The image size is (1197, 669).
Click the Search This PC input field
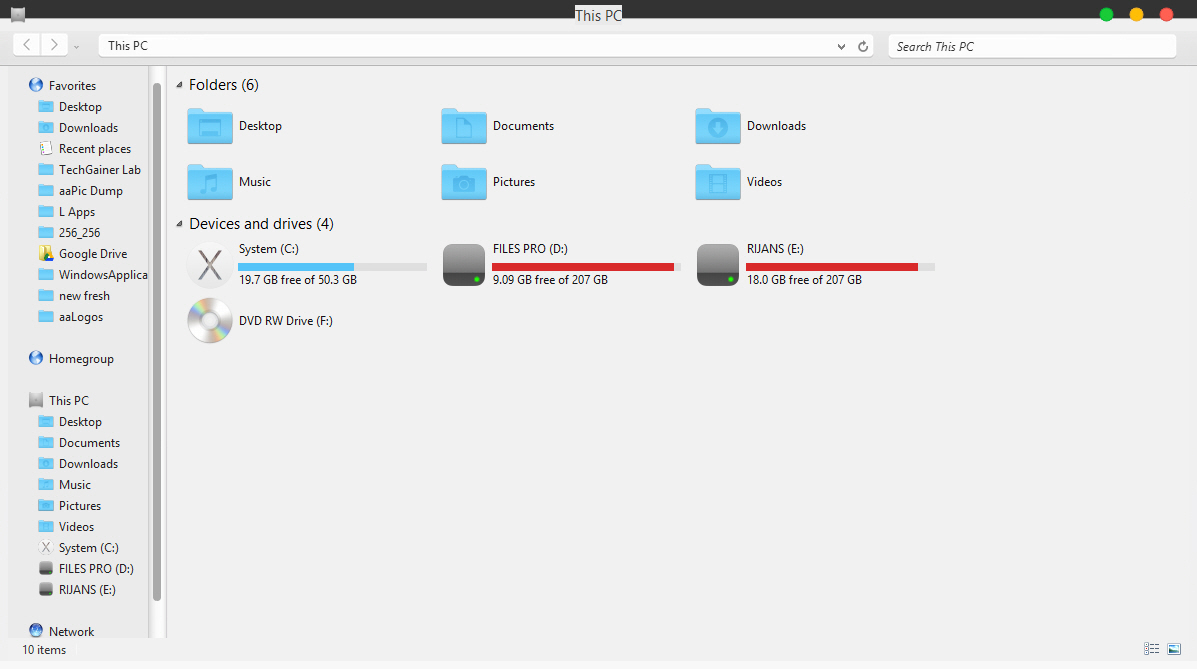(x=1032, y=46)
